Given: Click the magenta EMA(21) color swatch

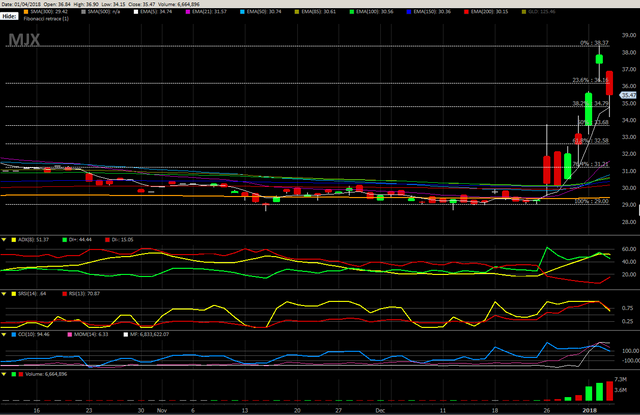Looking at the screenshot, I should (188, 12).
